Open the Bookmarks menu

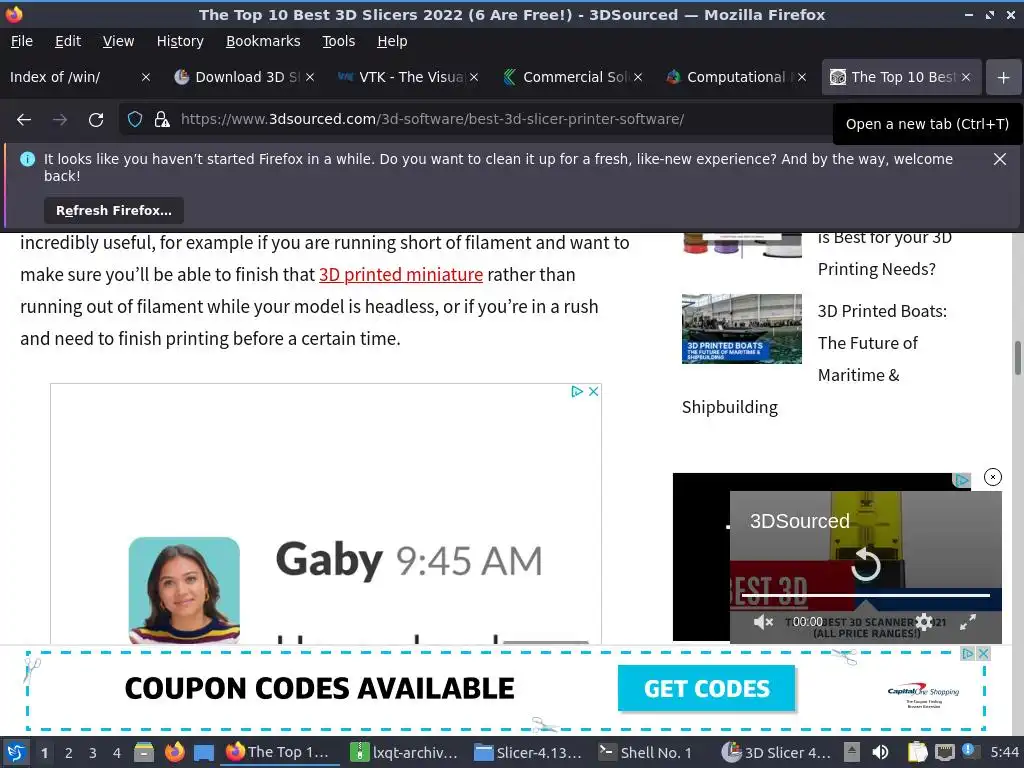263,41
